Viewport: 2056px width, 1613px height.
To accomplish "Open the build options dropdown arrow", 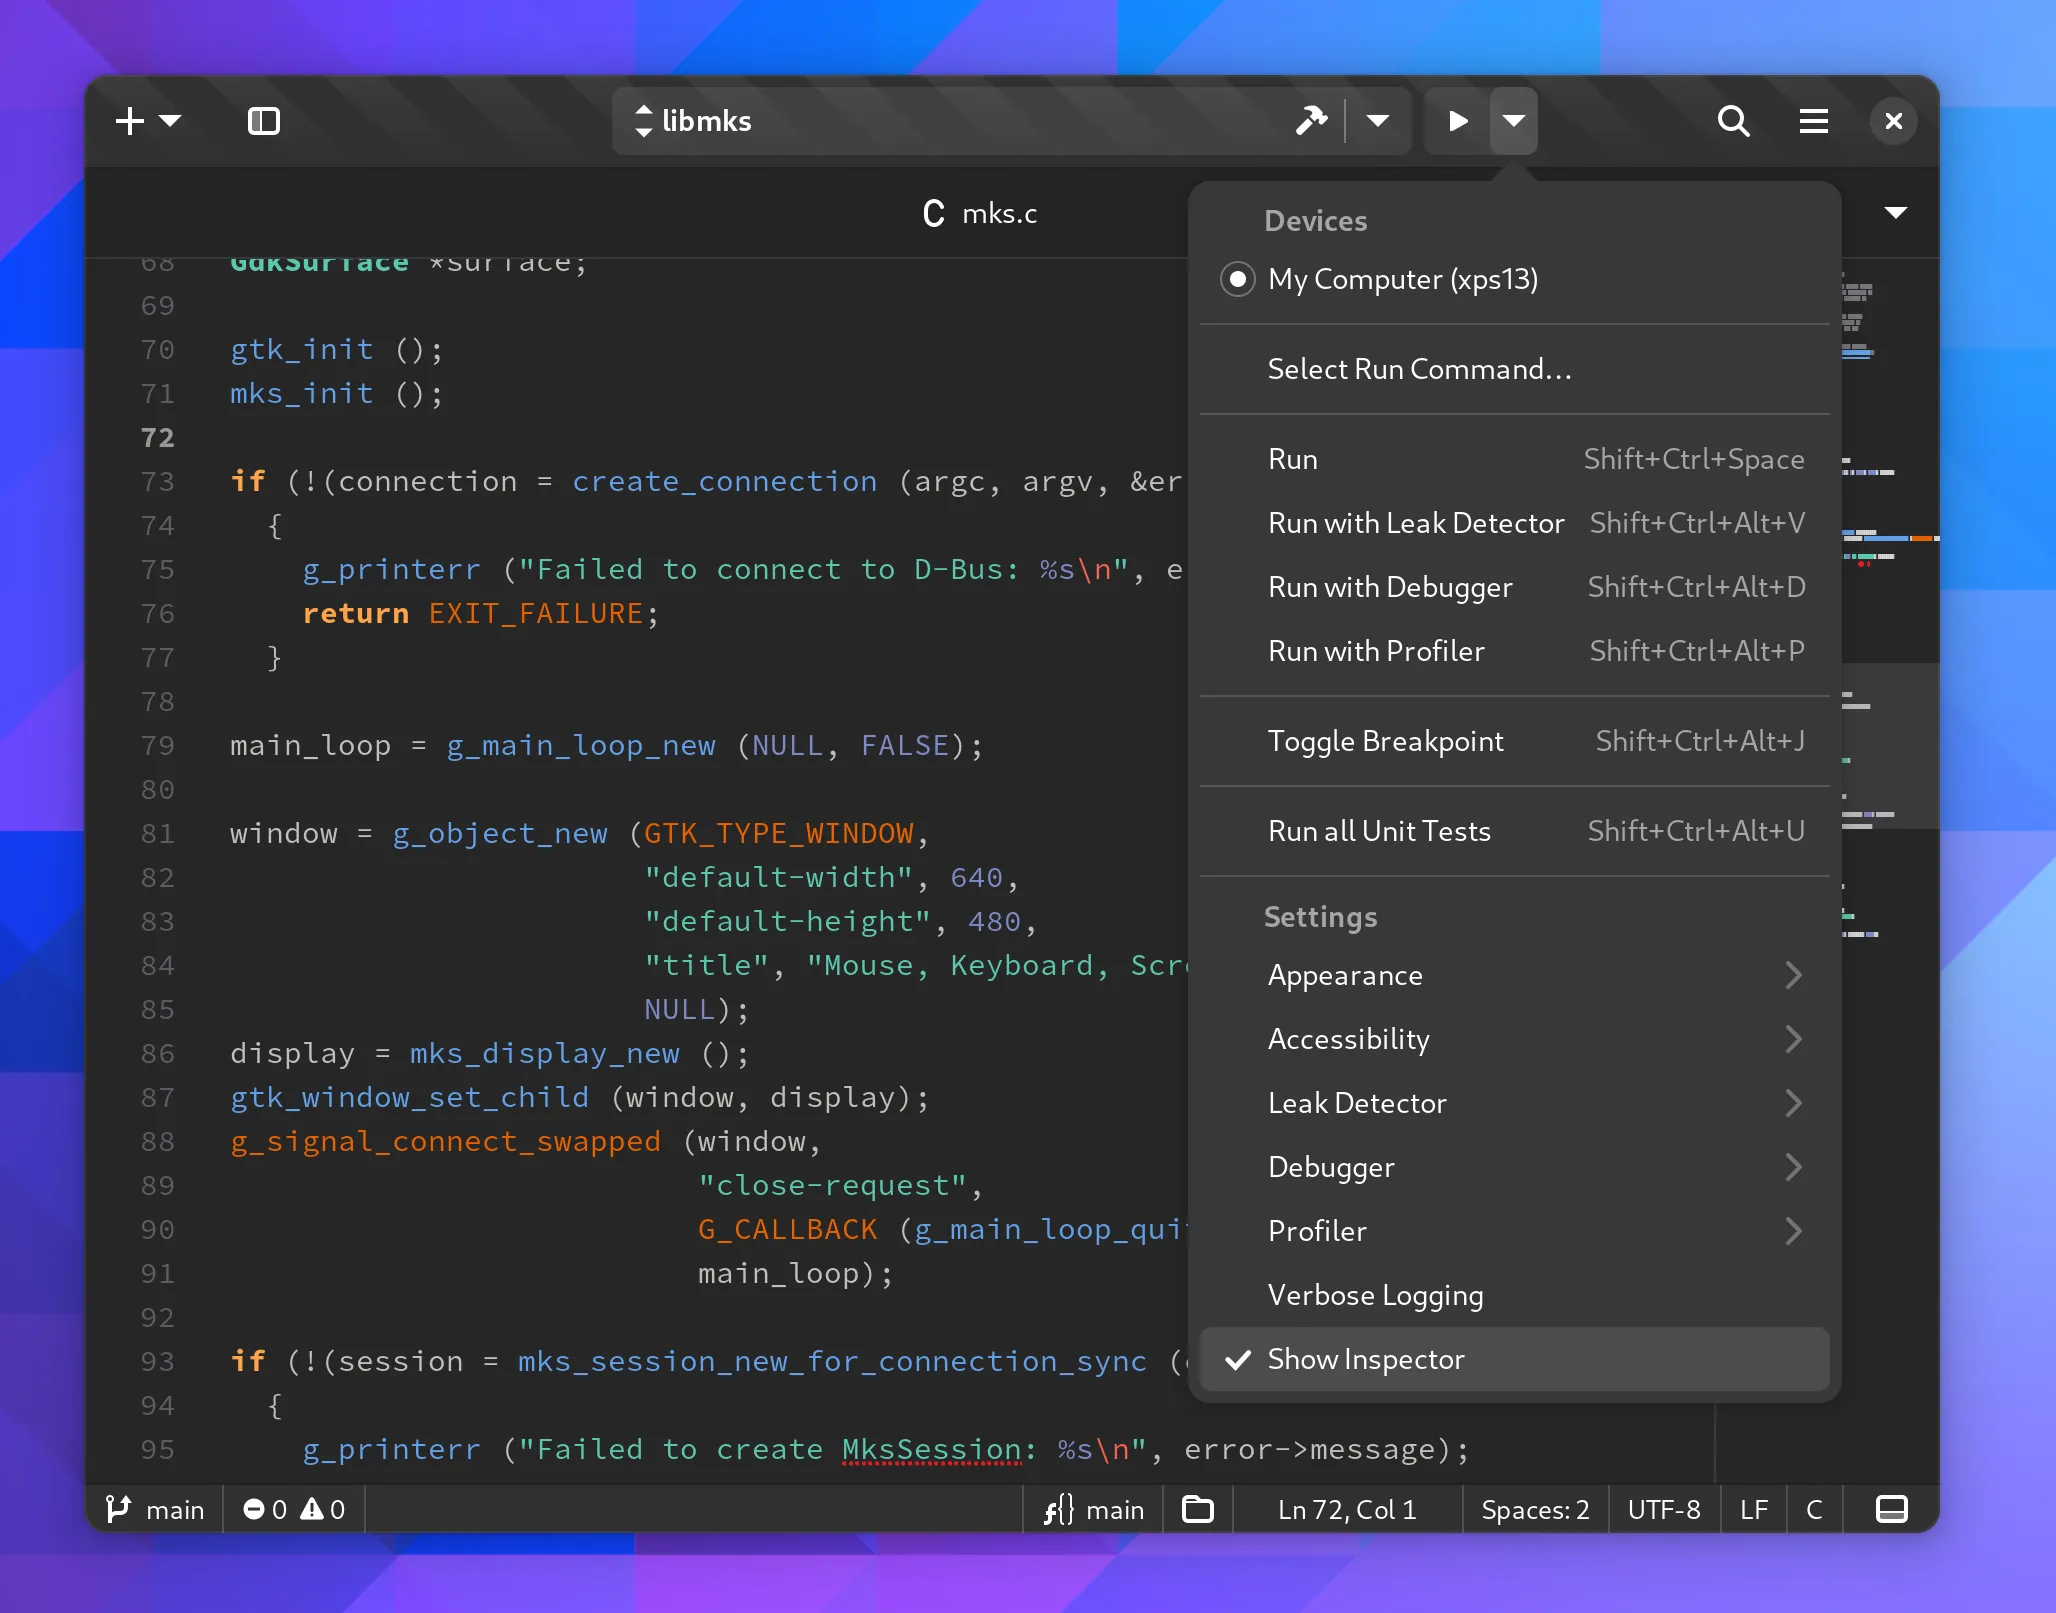I will 1377,121.
